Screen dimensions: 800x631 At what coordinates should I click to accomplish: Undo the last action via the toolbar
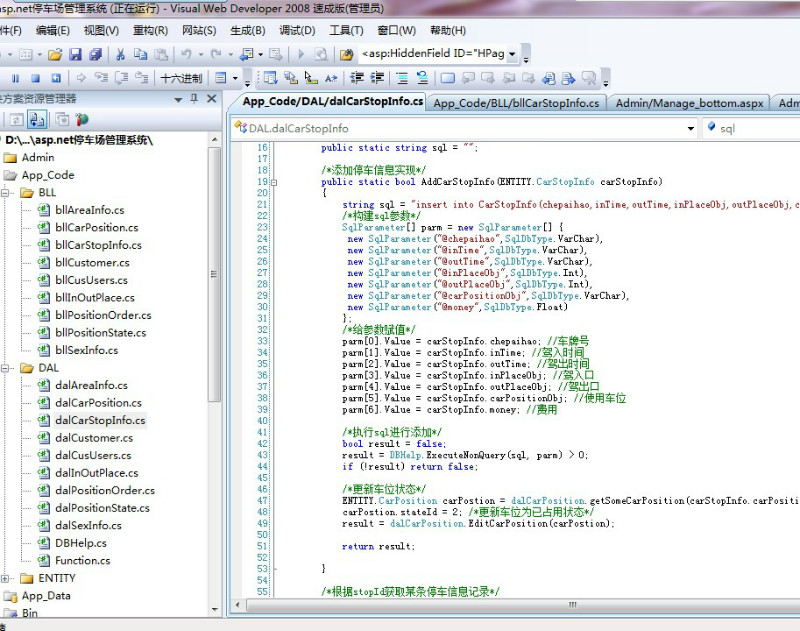click(x=186, y=54)
